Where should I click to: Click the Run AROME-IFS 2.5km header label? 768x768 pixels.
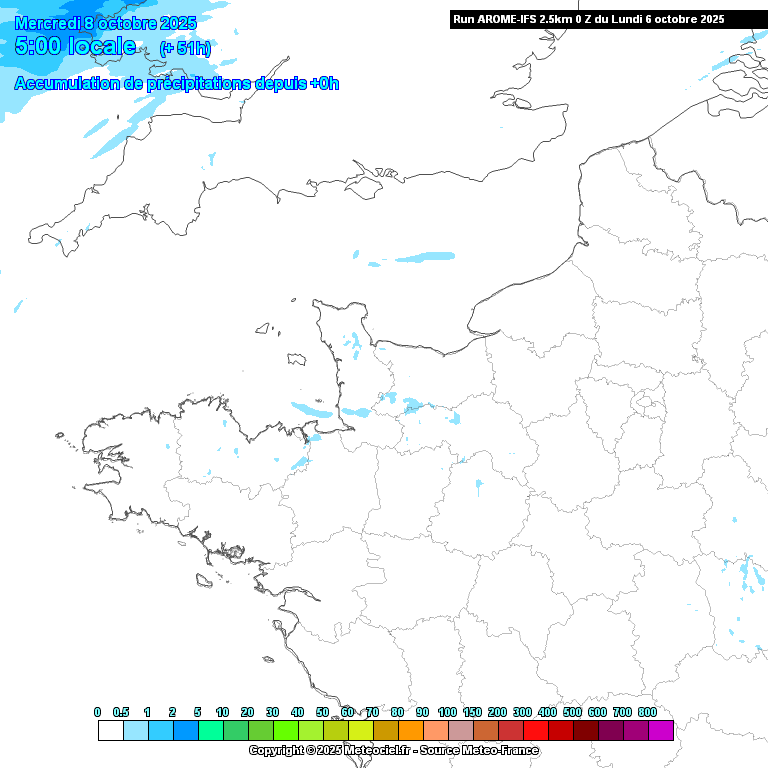click(588, 19)
